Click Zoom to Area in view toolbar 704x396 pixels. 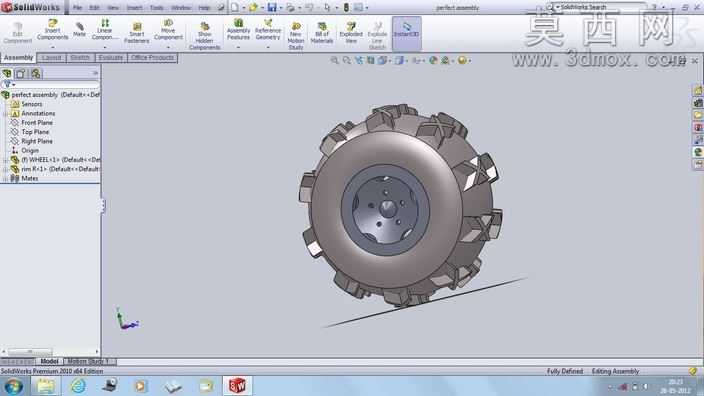click(x=347, y=61)
